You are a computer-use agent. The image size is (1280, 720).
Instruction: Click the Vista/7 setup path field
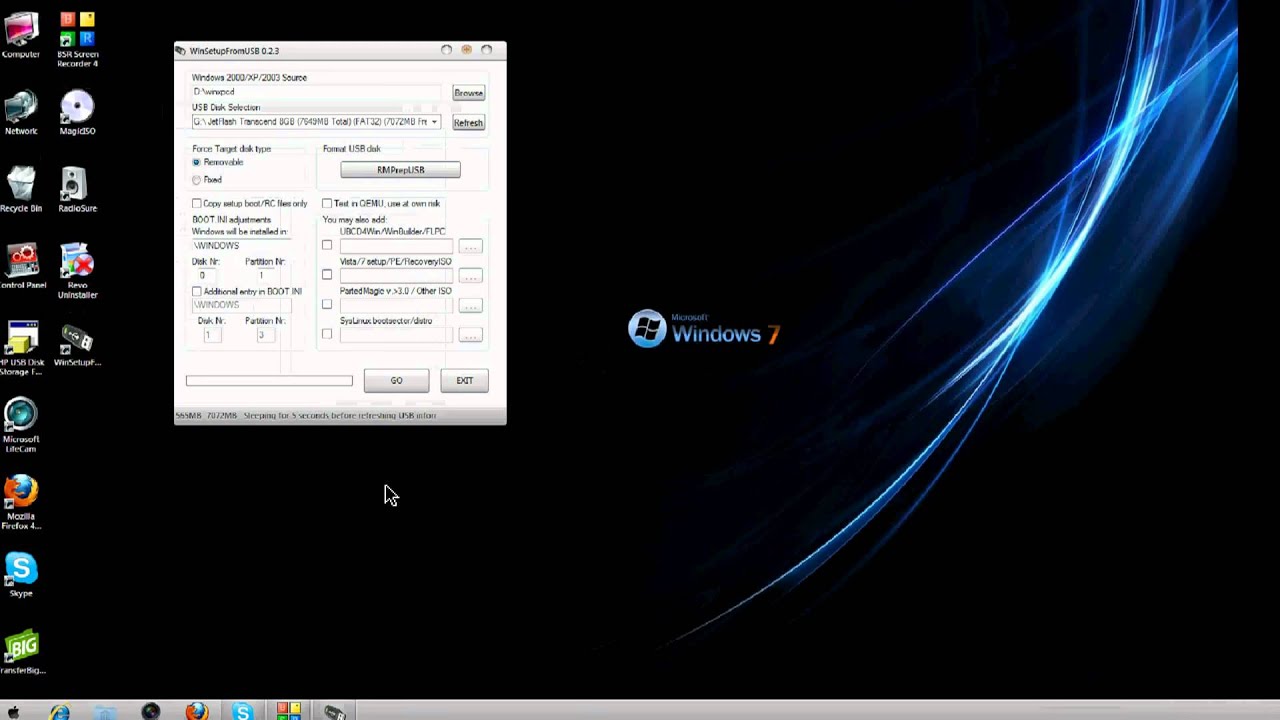click(x=396, y=276)
